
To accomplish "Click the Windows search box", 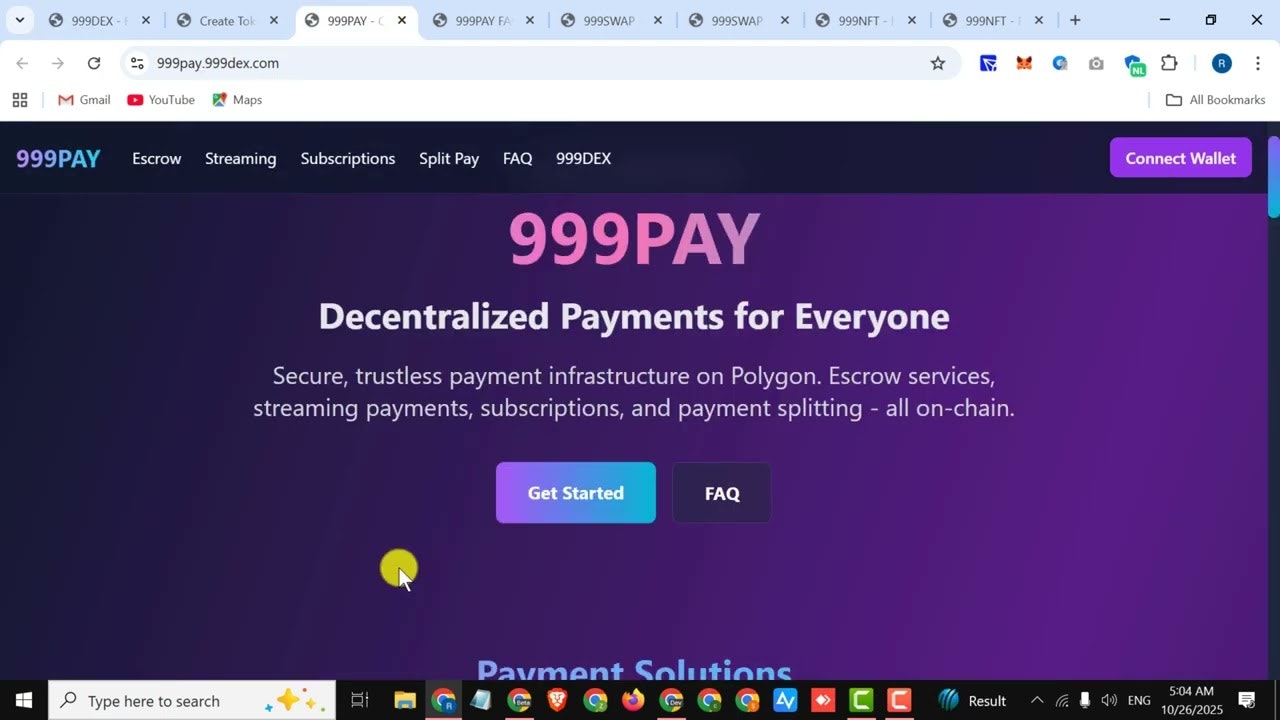I will click(x=192, y=700).
